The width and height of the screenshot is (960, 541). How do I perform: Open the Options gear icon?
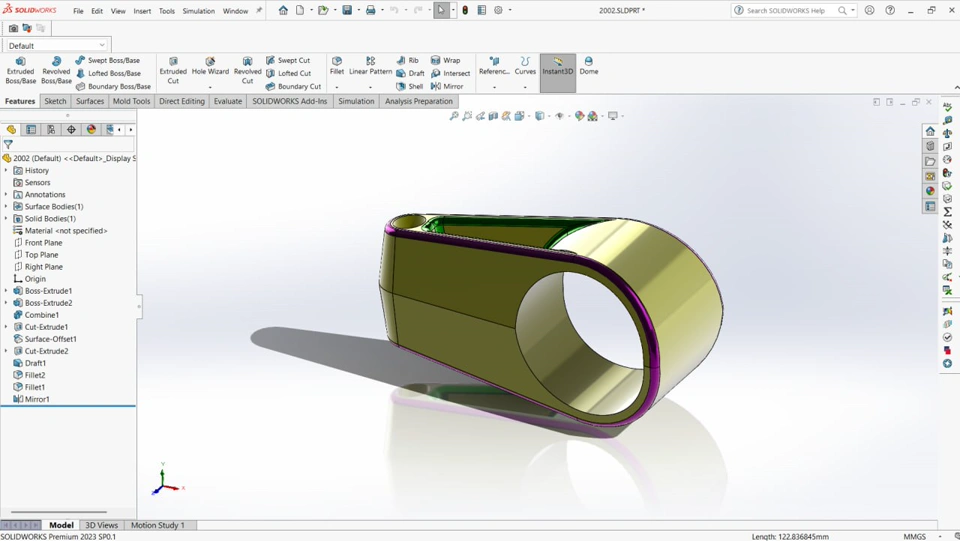[498, 10]
